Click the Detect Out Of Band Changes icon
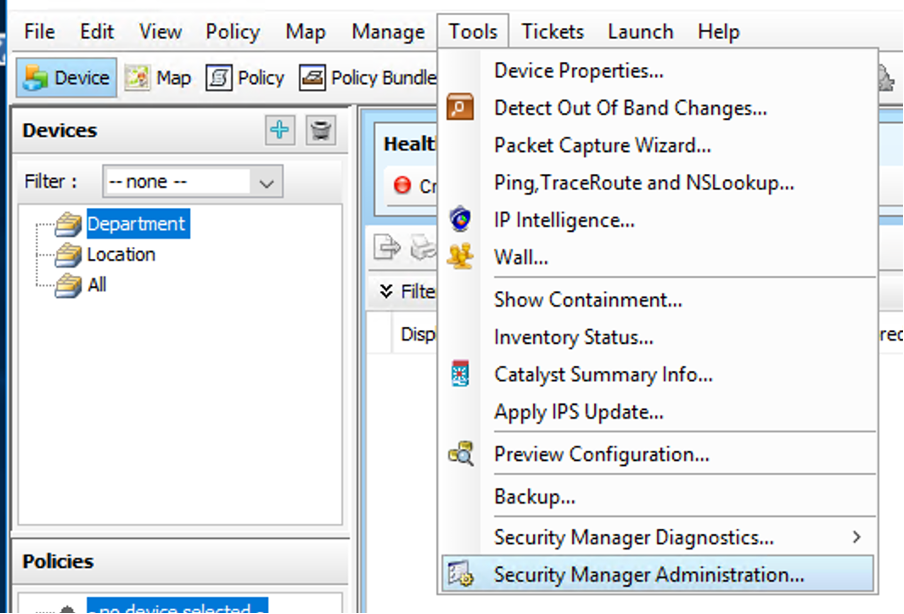Screen dimensions: 904x614 pos(460,107)
